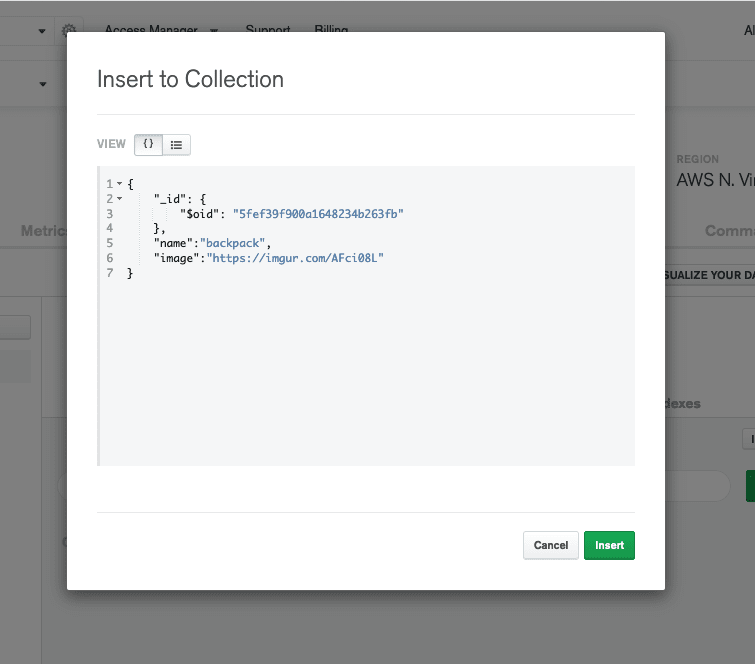The height and width of the screenshot is (664, 755).
Task: Click the Insert button
Action: point(609,545)
